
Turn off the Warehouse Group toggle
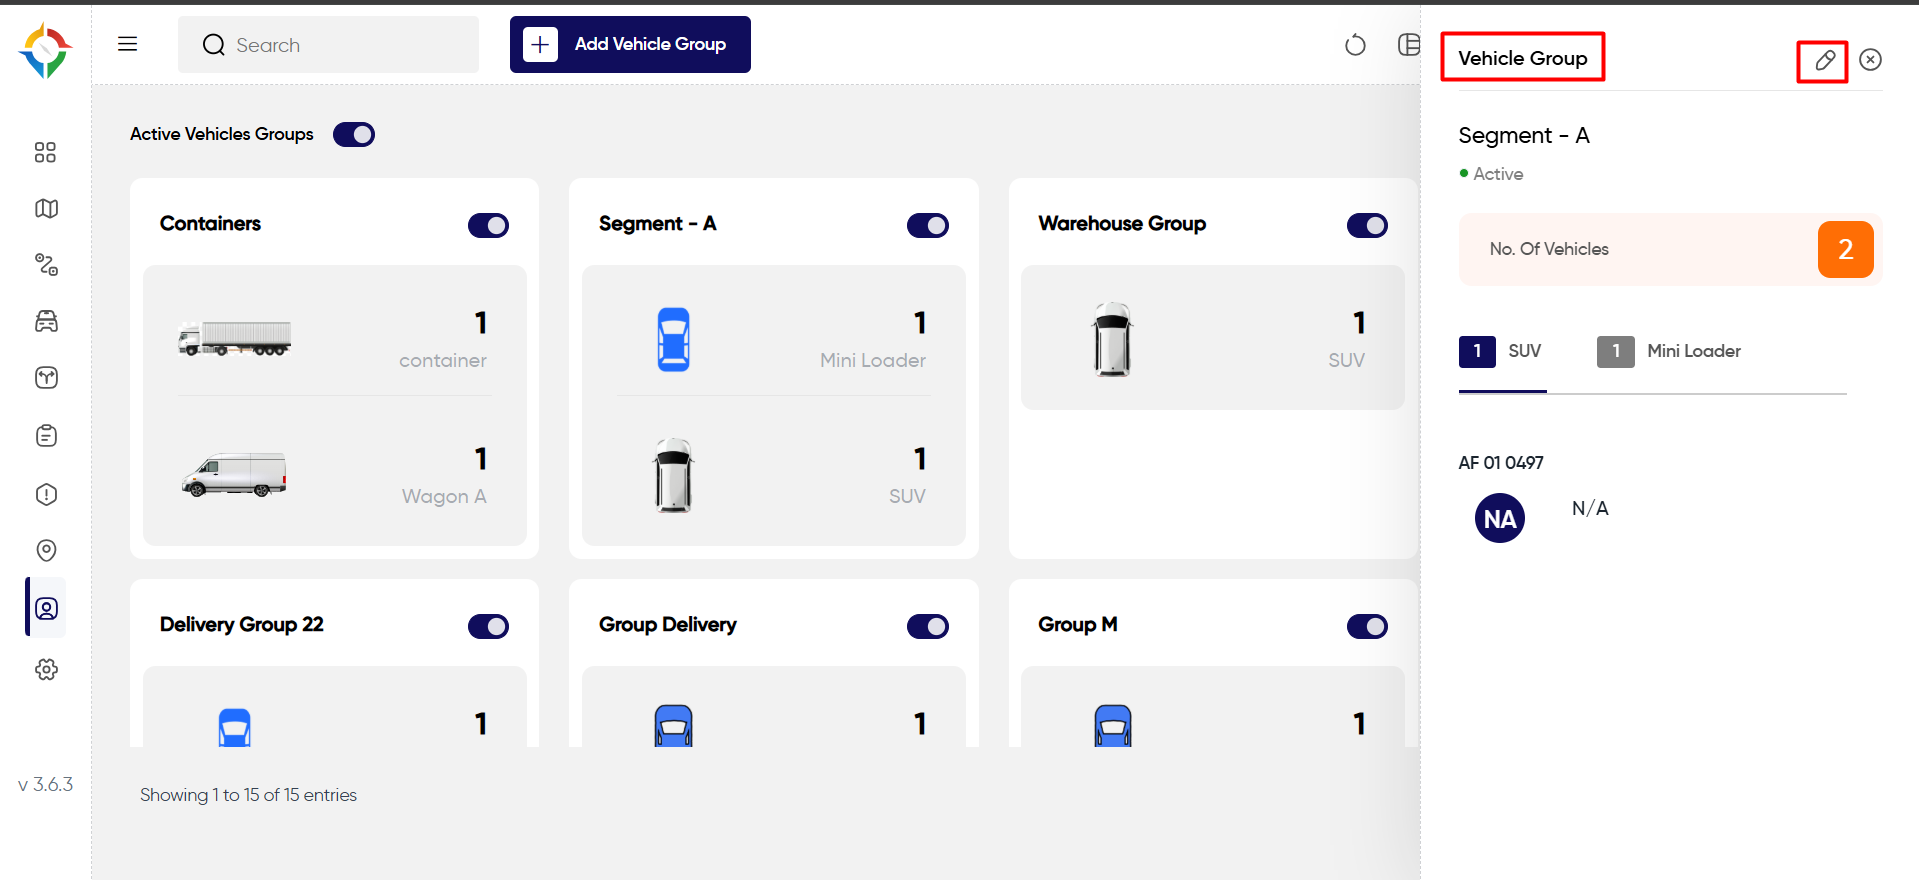point(1367,225)
